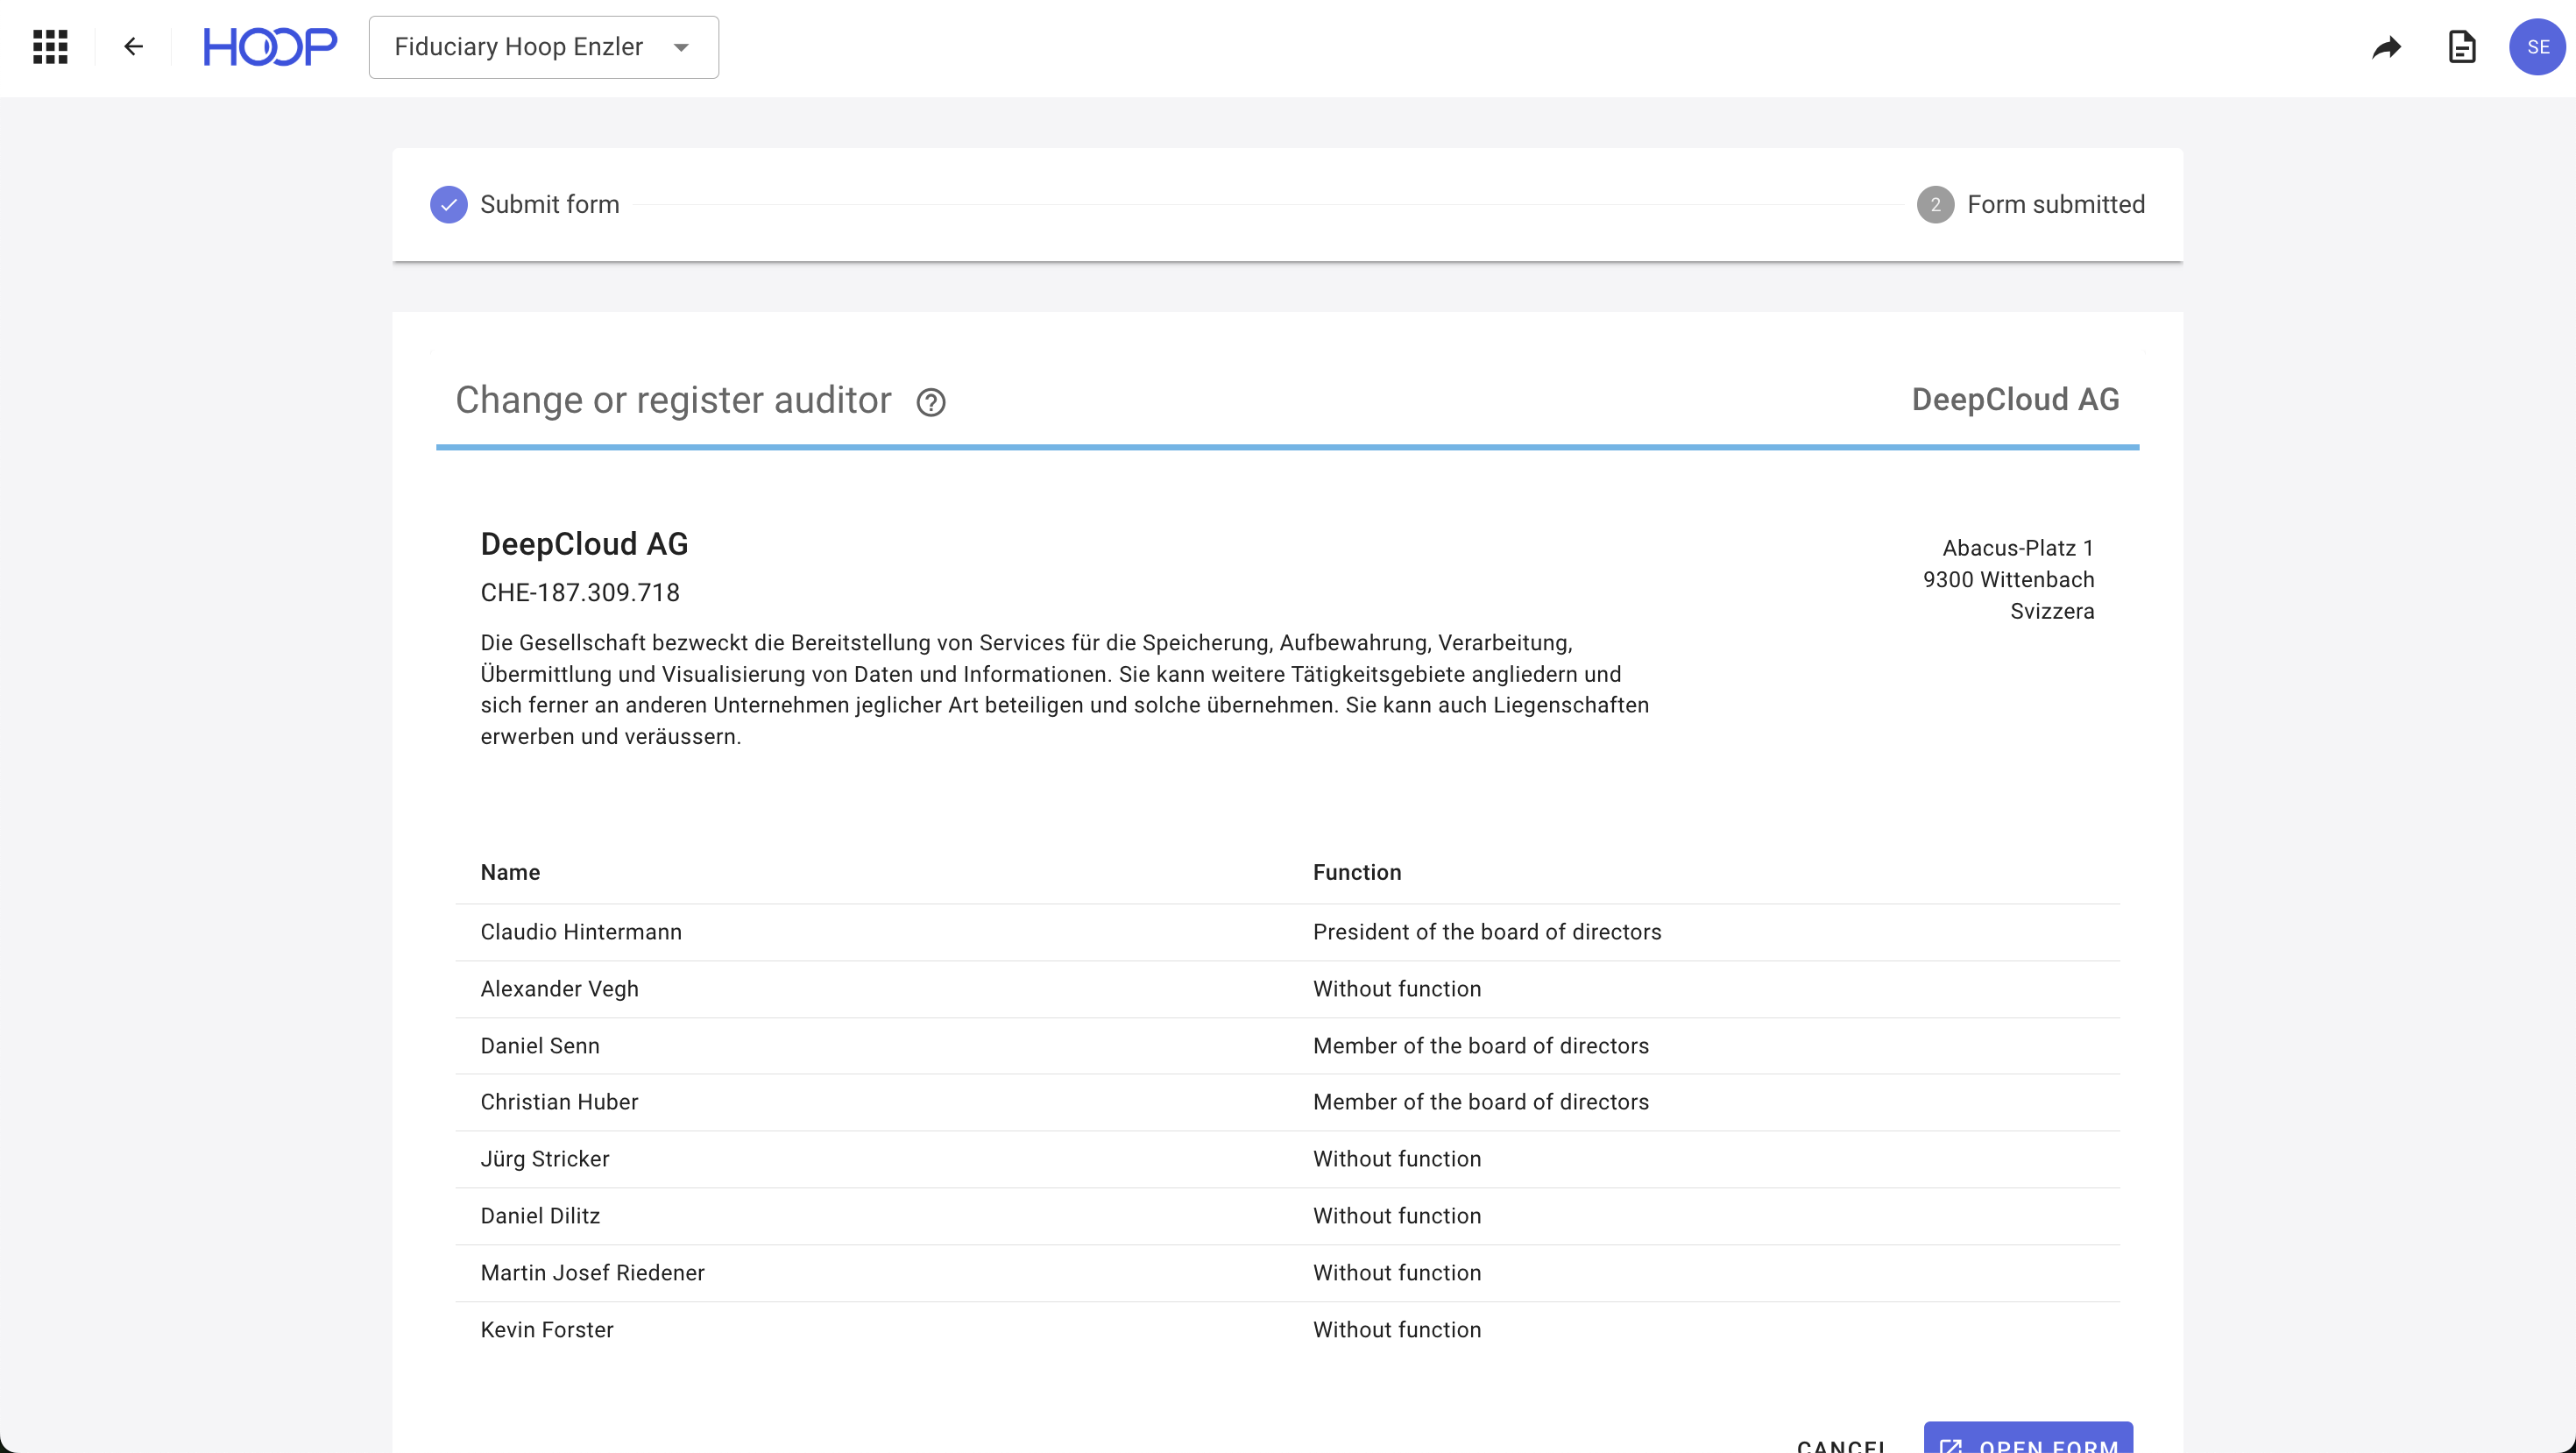The height and width of the screenshot is (1453, 2576).
Task: Click the back arrow icon
Action: [x=133, y=47]
